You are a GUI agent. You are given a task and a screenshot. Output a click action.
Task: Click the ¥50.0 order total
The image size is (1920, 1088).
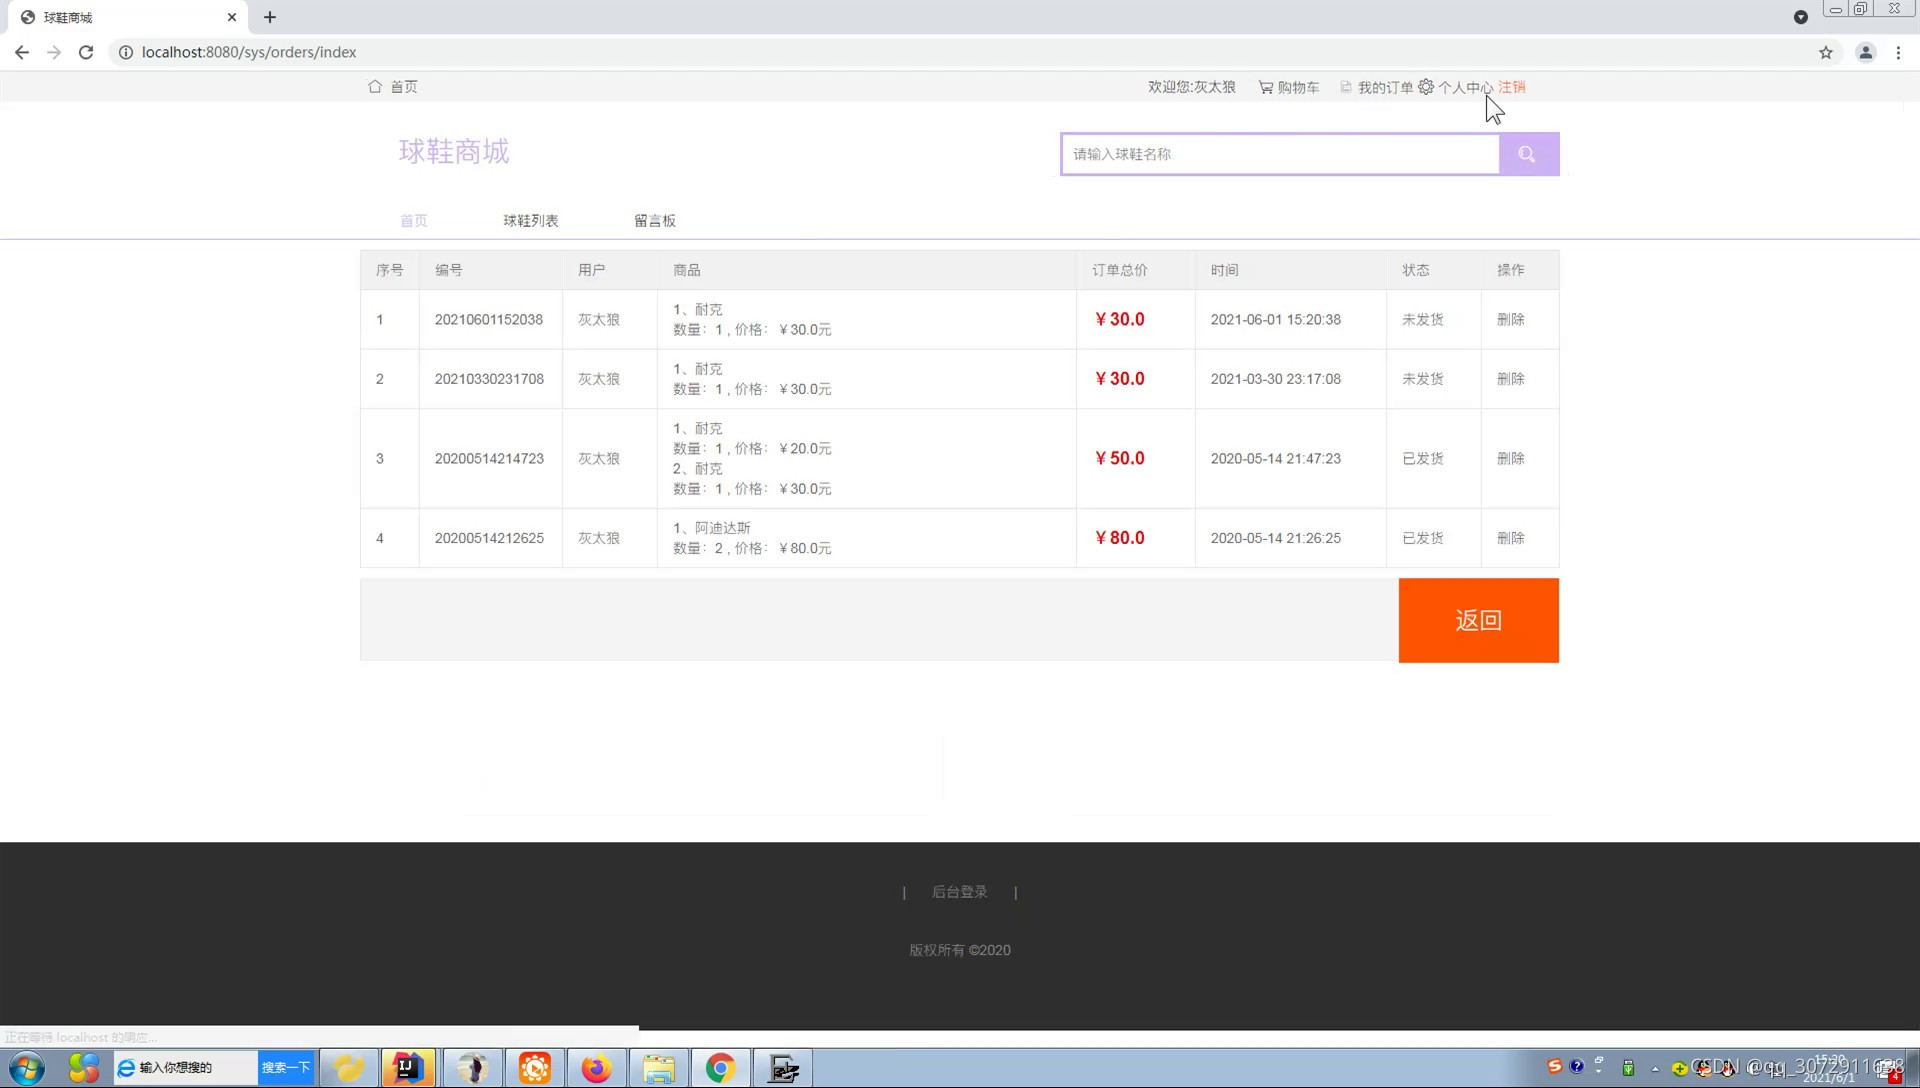tap(1120, 459)
